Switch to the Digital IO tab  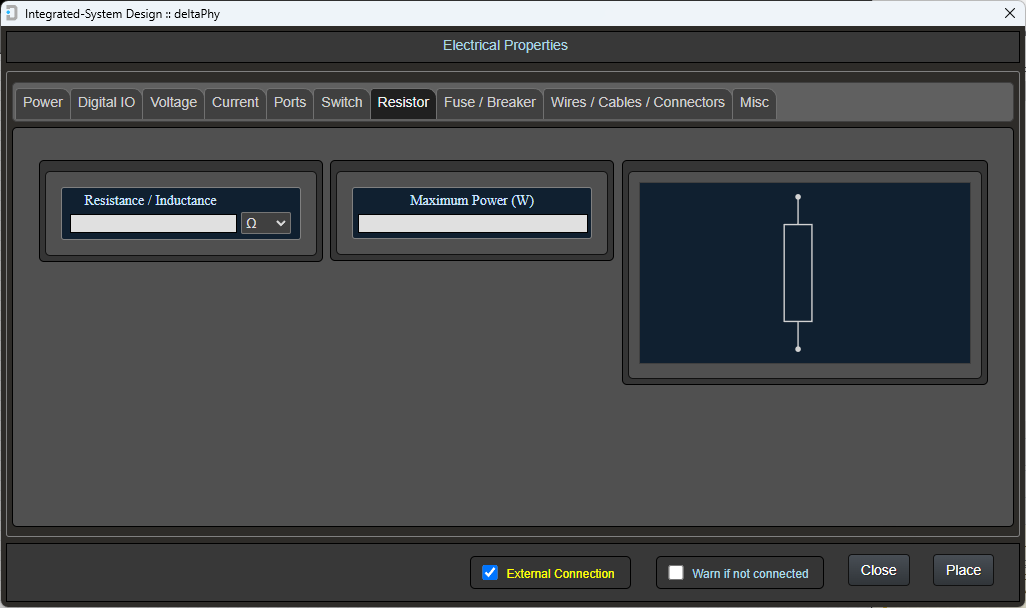tap(106, 103)
